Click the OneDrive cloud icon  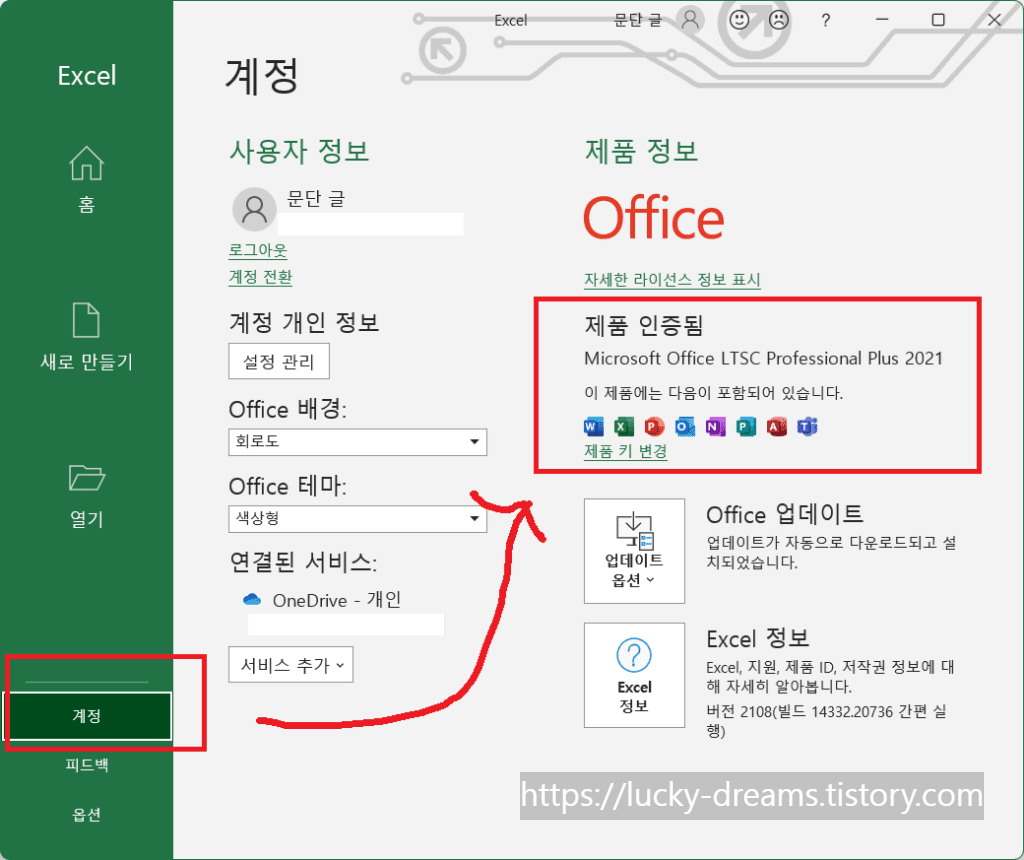click(x=252, y=599)
